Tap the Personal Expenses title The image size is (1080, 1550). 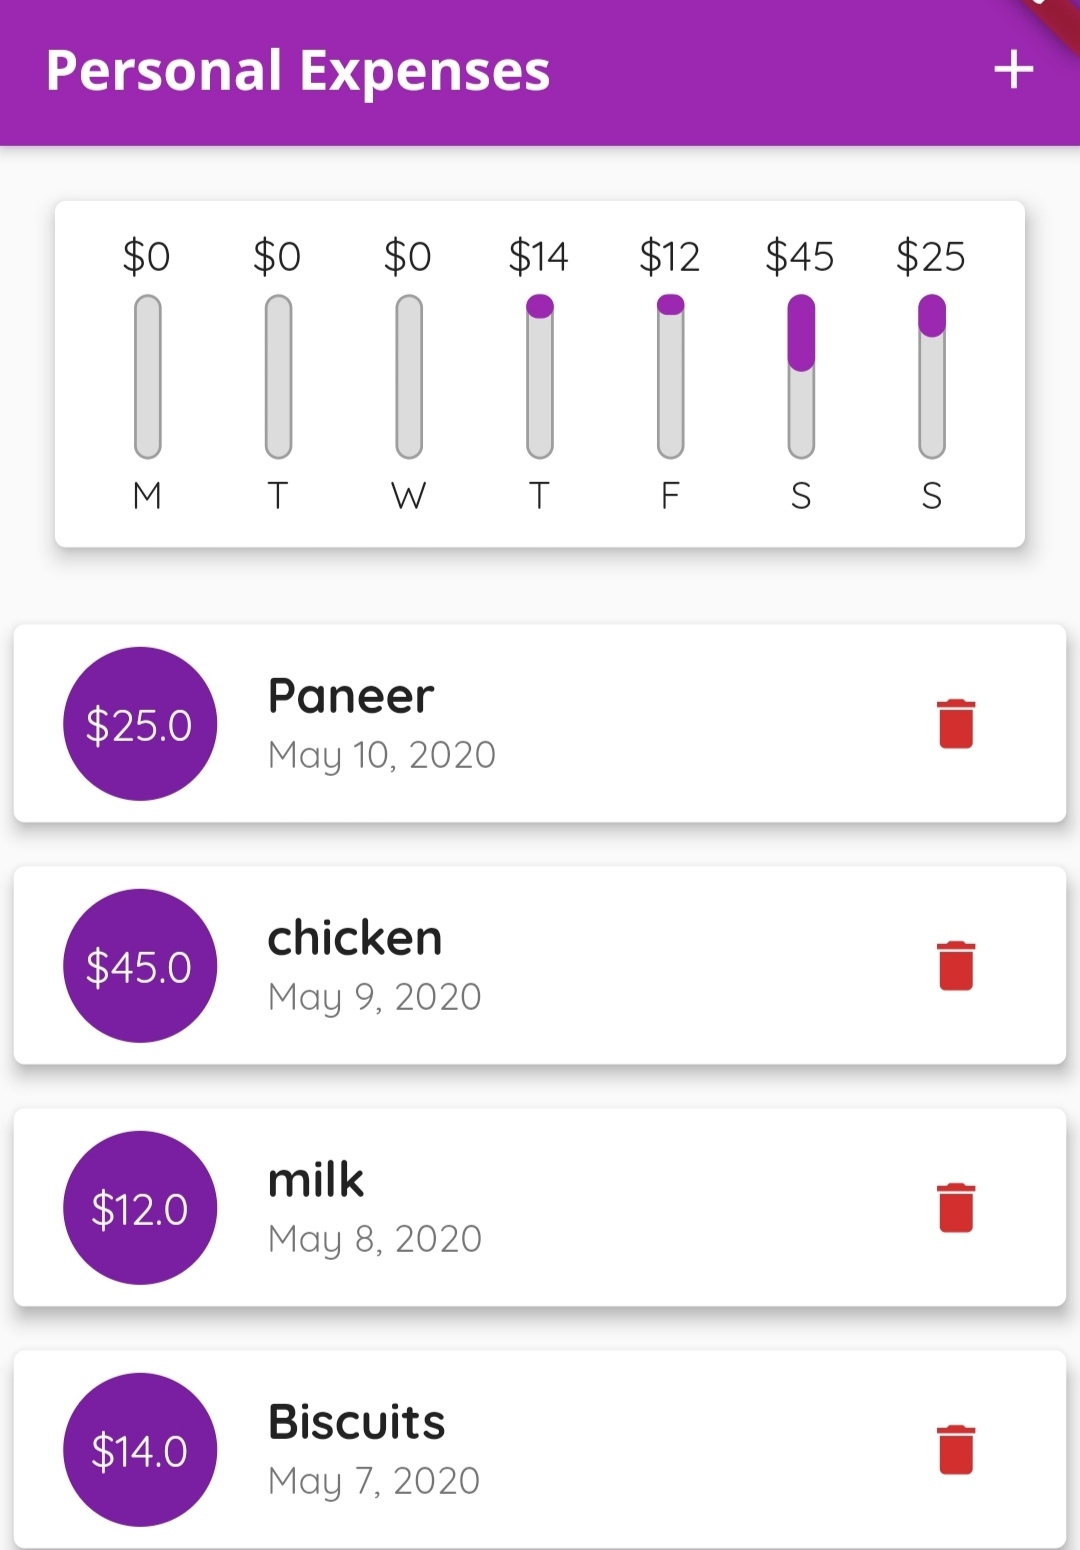click(x=298, y=71)
